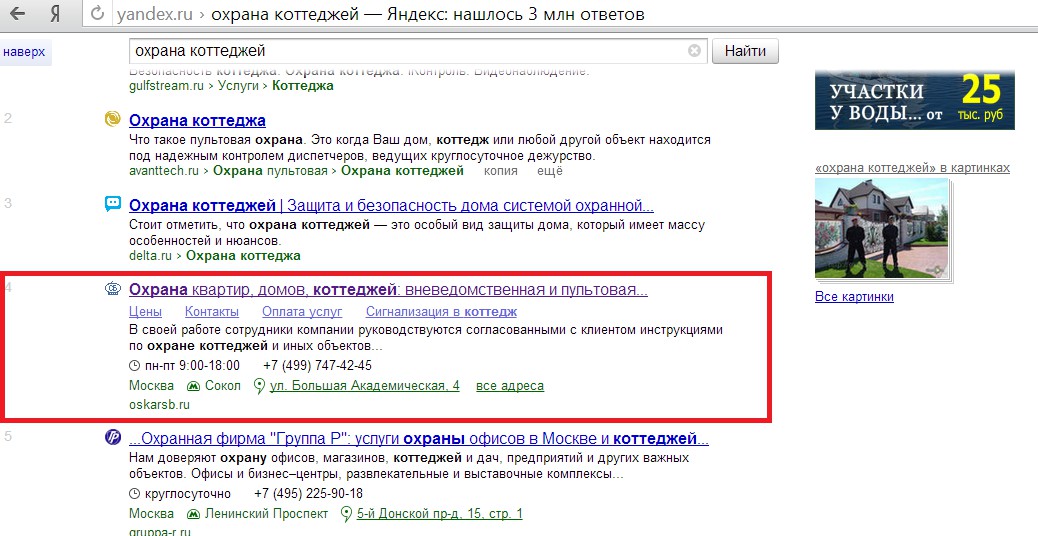Click the Найти search button
Image resolution: width=1038 pixels, height=536 pixels.
tap(745, 51)
